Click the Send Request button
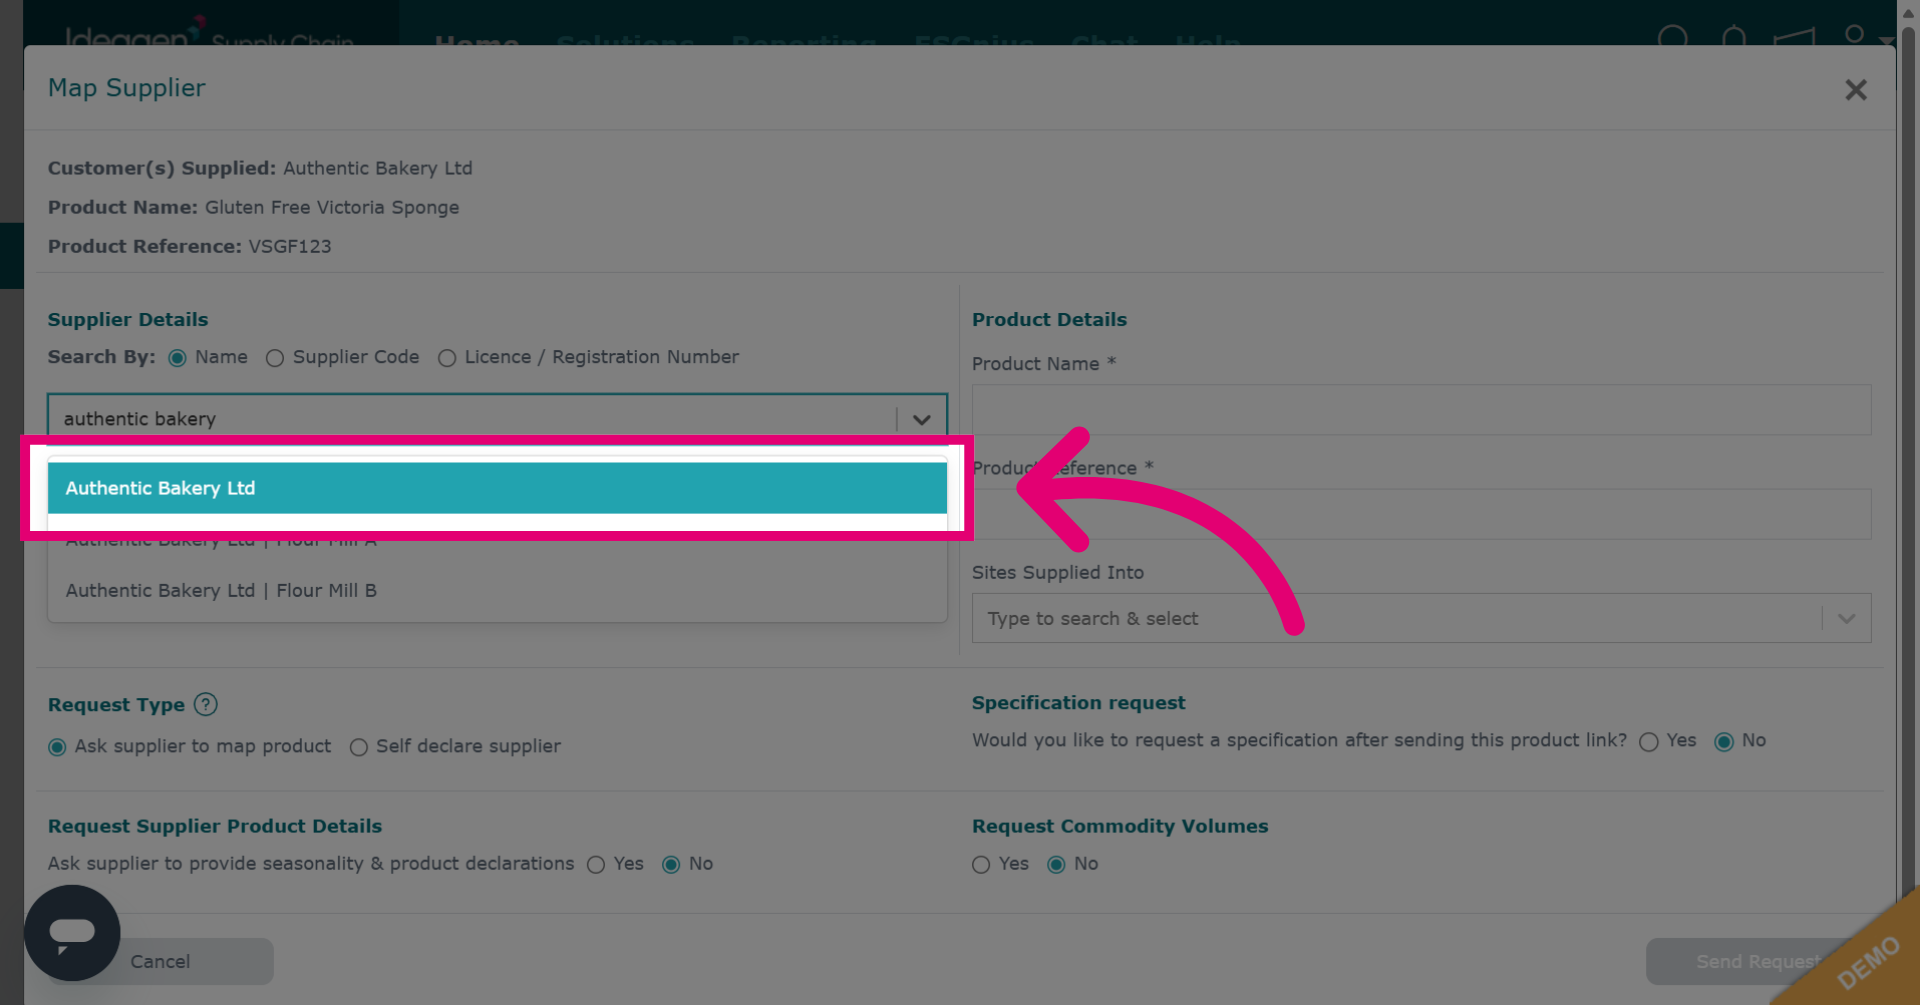This screenshot has width=1920, height=1005. [1757, 961]
